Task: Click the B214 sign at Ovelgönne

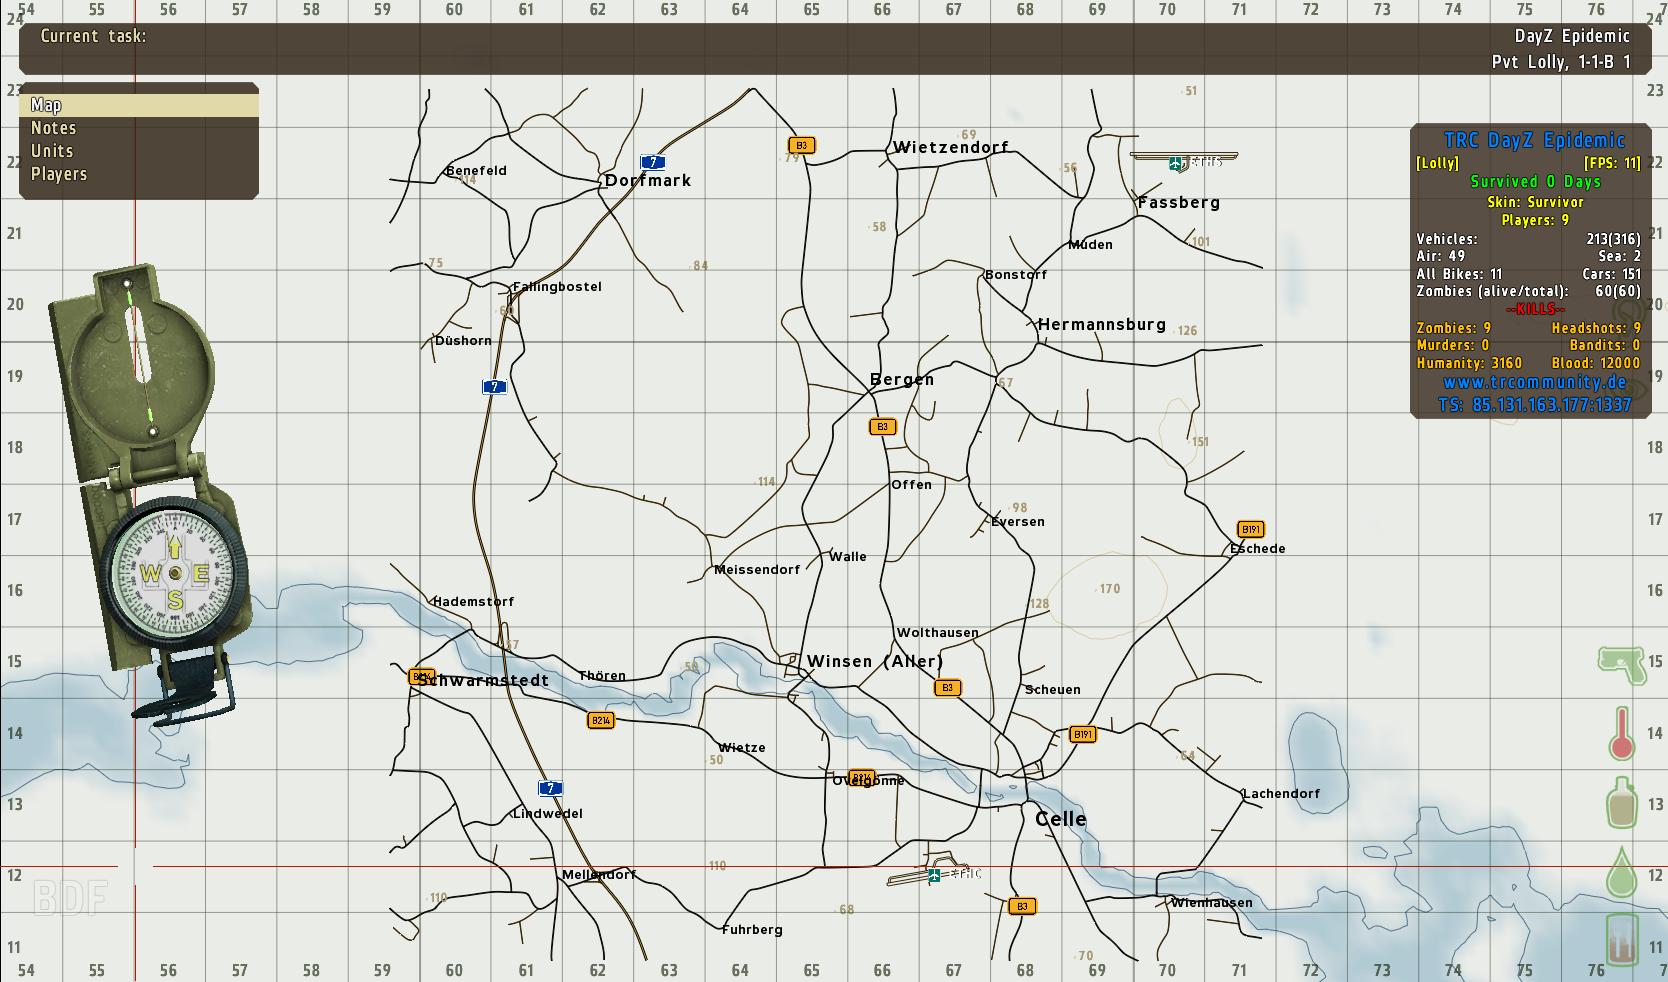Action: tap(862, 777)
